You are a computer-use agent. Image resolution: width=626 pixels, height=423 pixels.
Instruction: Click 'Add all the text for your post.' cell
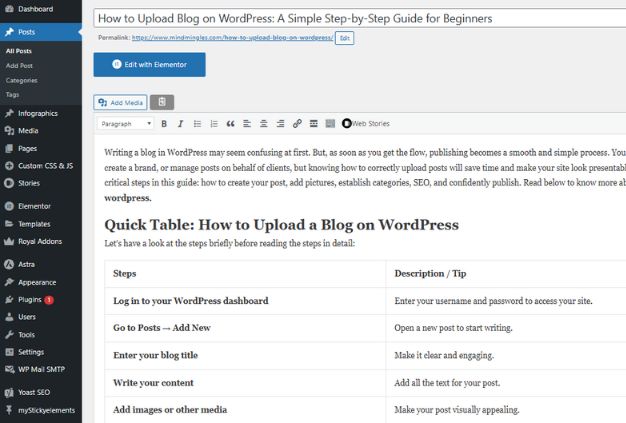(506, 383)
